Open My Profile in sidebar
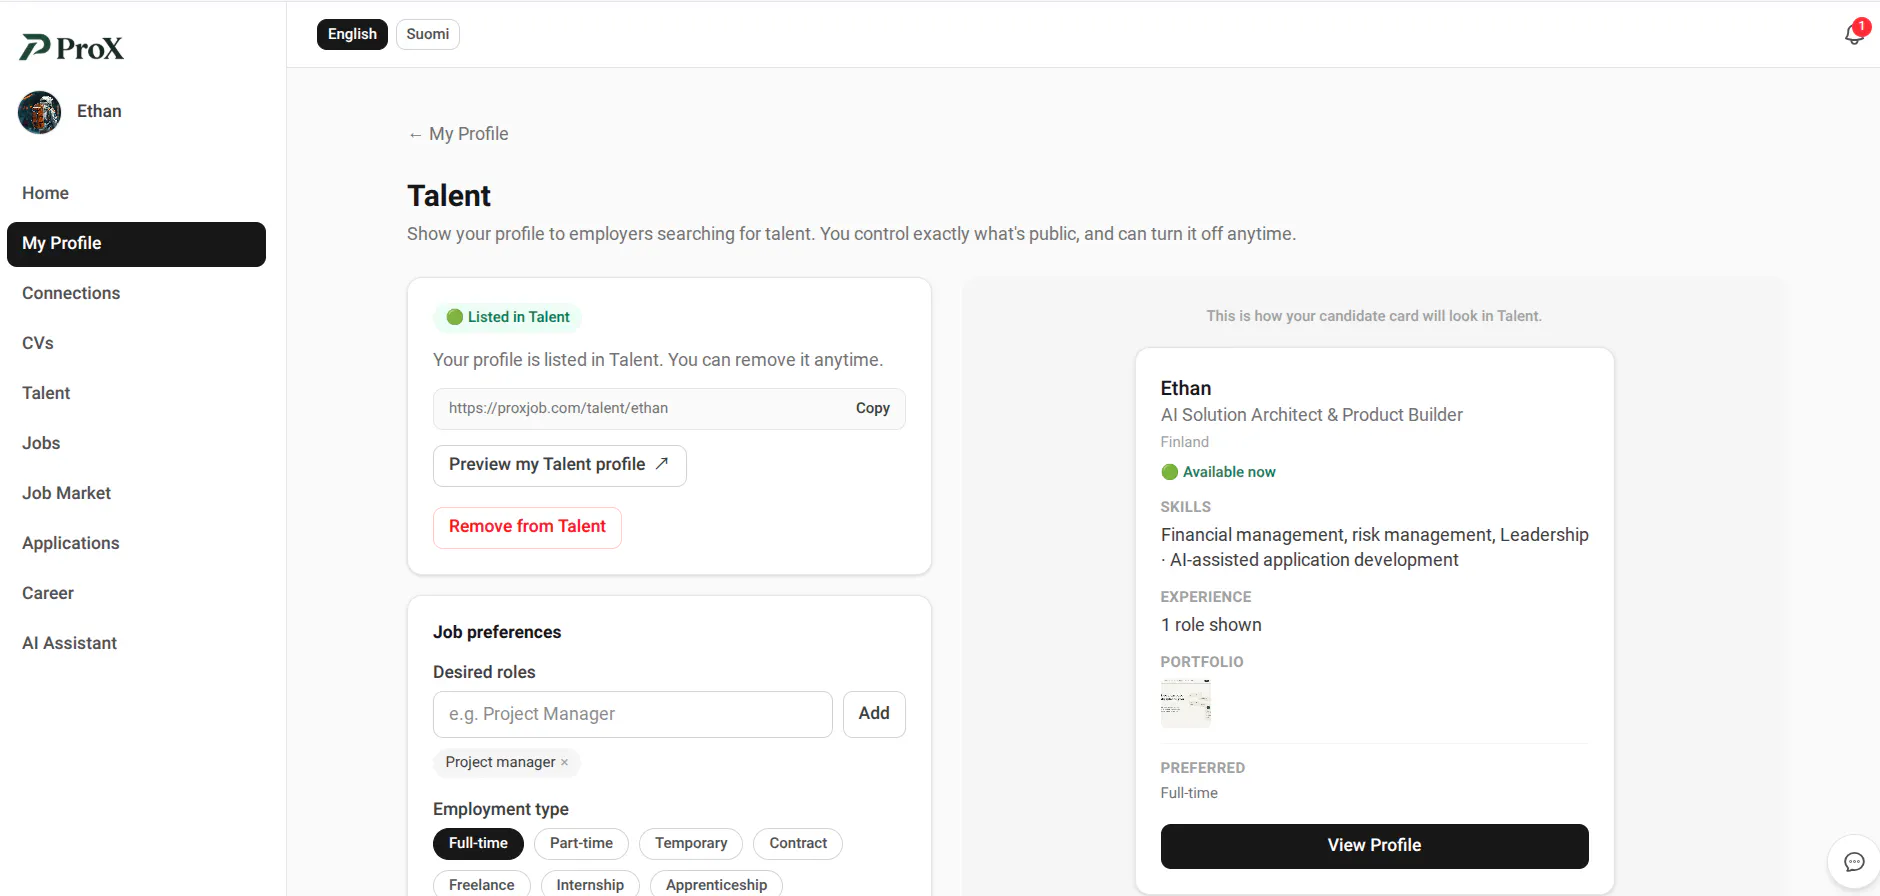This screenshot has height=896, width=1880. pyautogui.click(x=136, y=244)
